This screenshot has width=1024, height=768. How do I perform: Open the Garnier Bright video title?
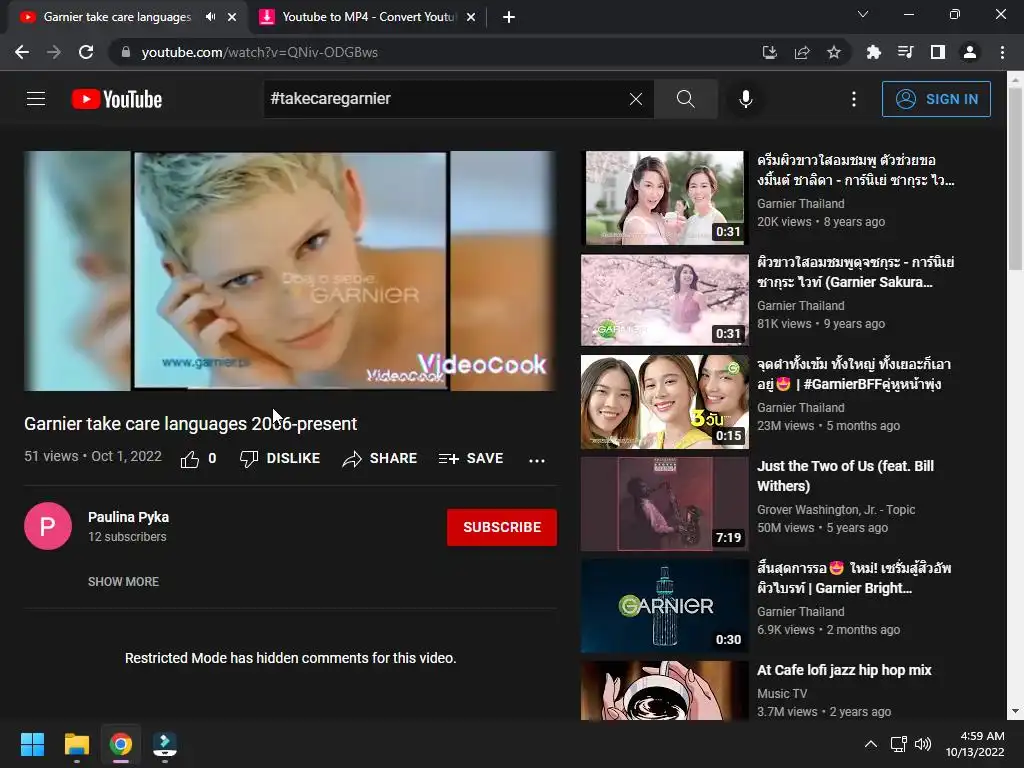(x=854, y=578)
